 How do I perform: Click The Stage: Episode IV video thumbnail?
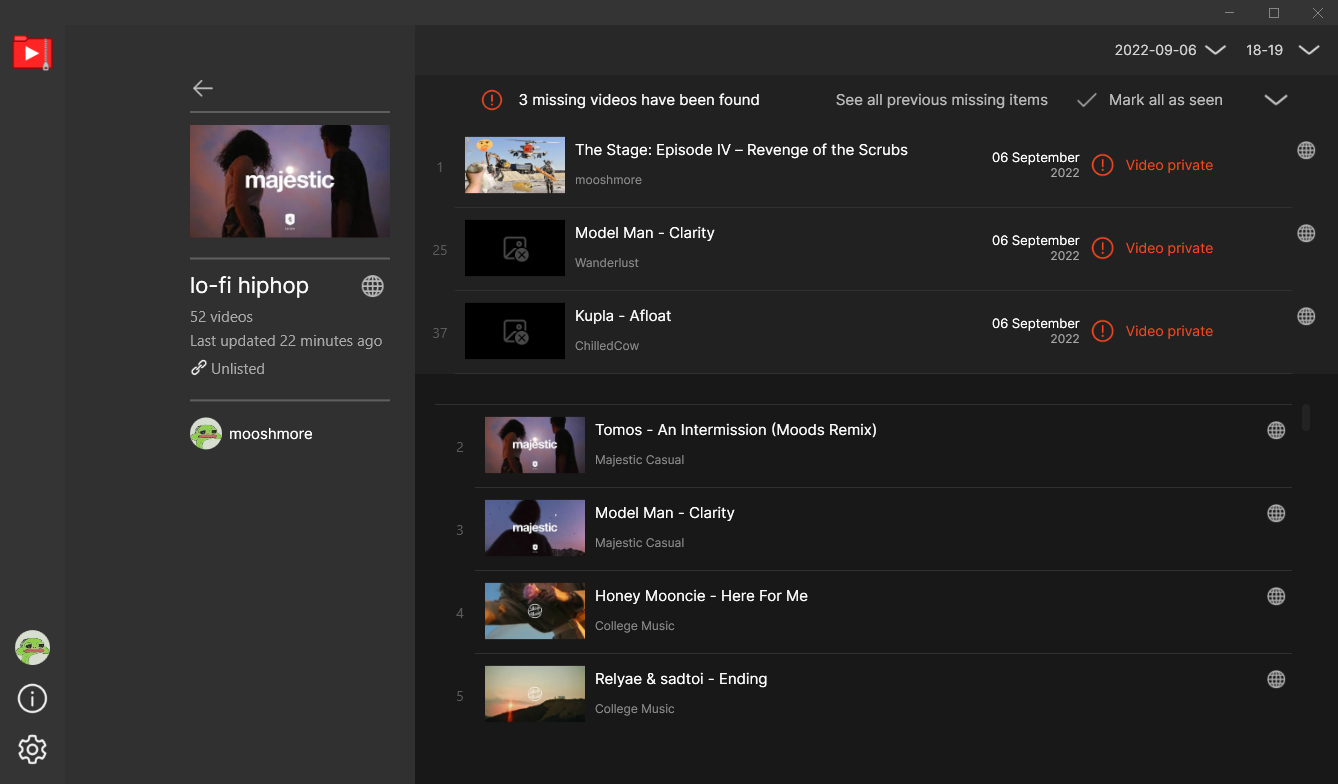tap(515, 165)
